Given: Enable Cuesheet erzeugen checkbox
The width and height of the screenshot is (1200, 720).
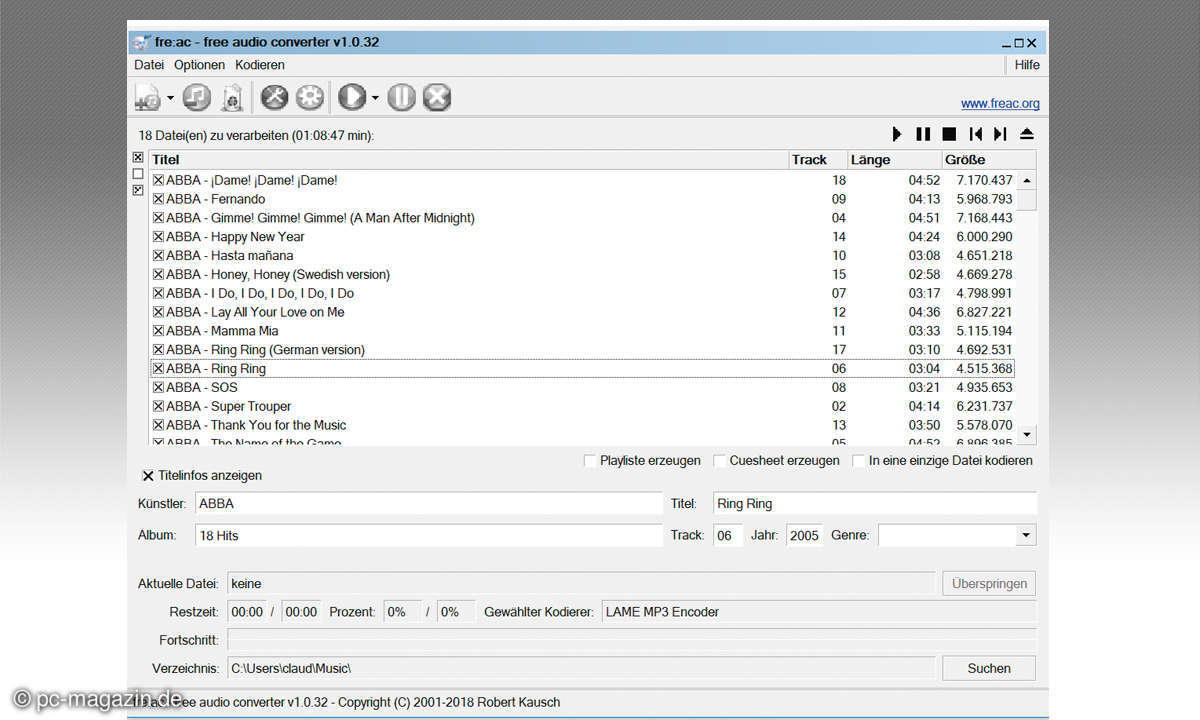Looking at the screenshot, I should [x=720, y=461].
